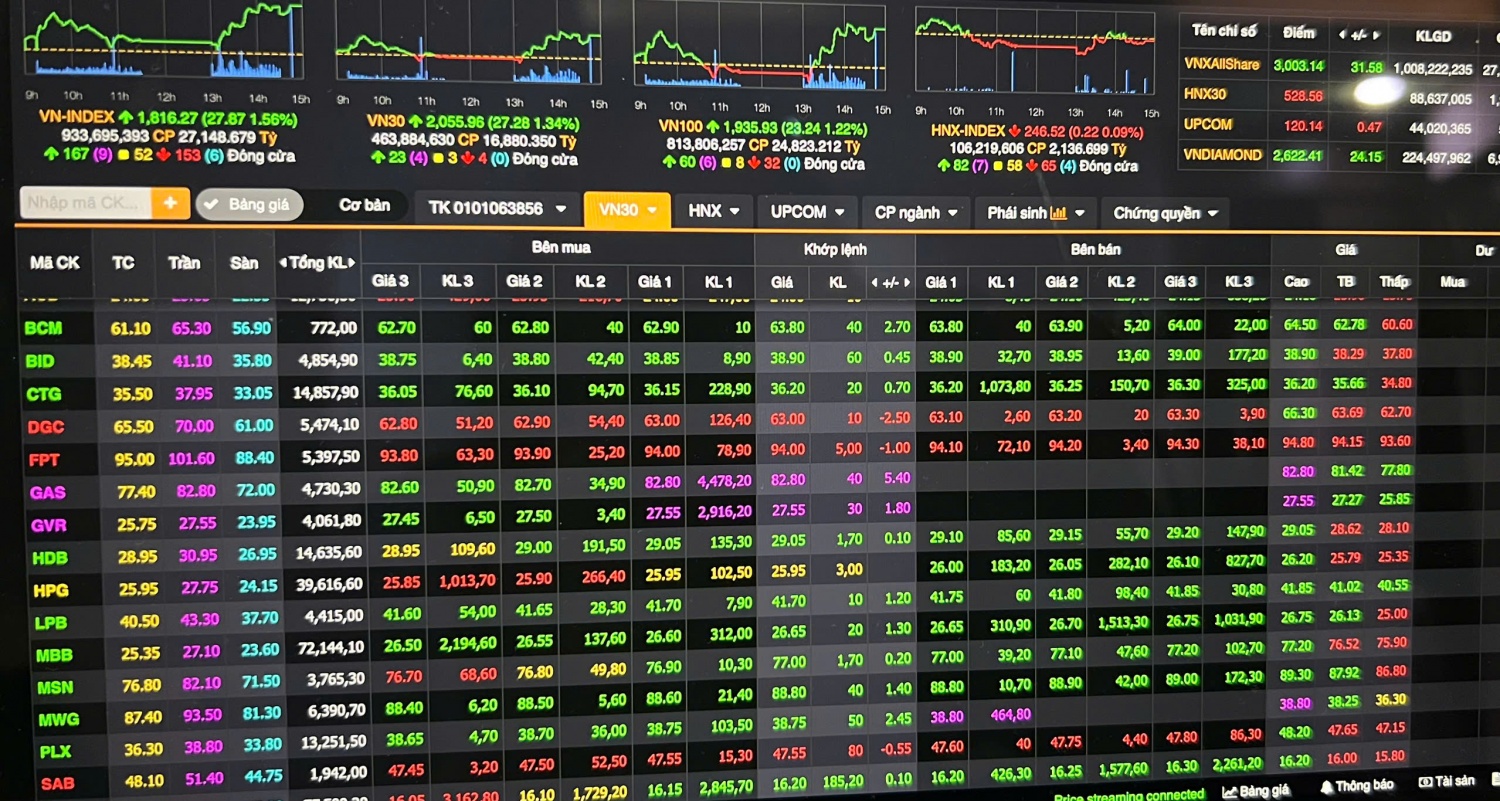The width and height of the screenshot is (1500, 801).
Task: Click the Nhập mã CK search field
Action: click(86, 203)
